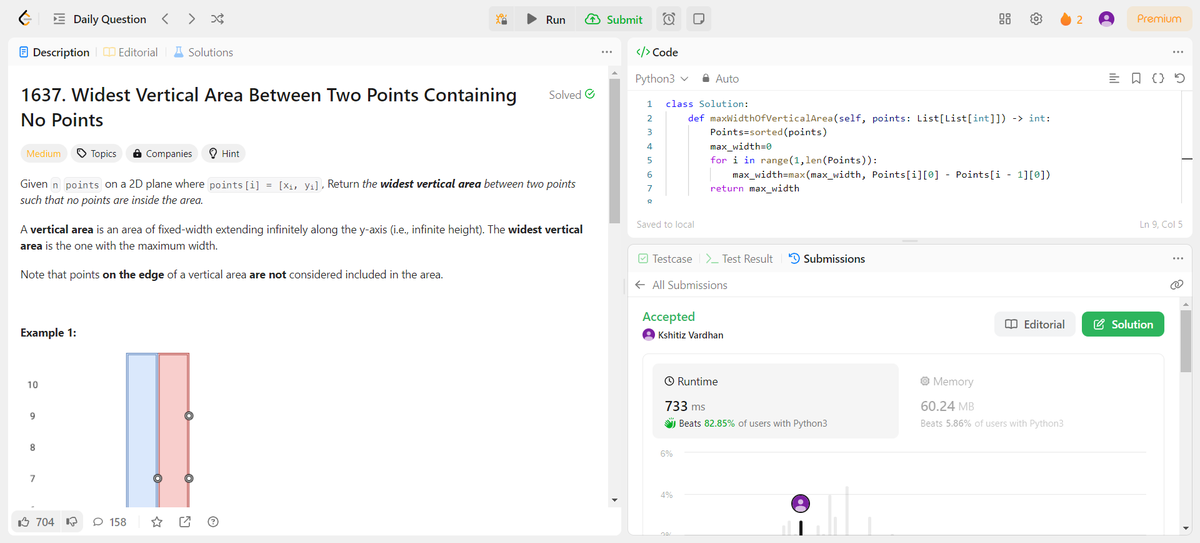Open the Python3 language dropdown
The image size is (1200, 543).
(x=662, y=78)
